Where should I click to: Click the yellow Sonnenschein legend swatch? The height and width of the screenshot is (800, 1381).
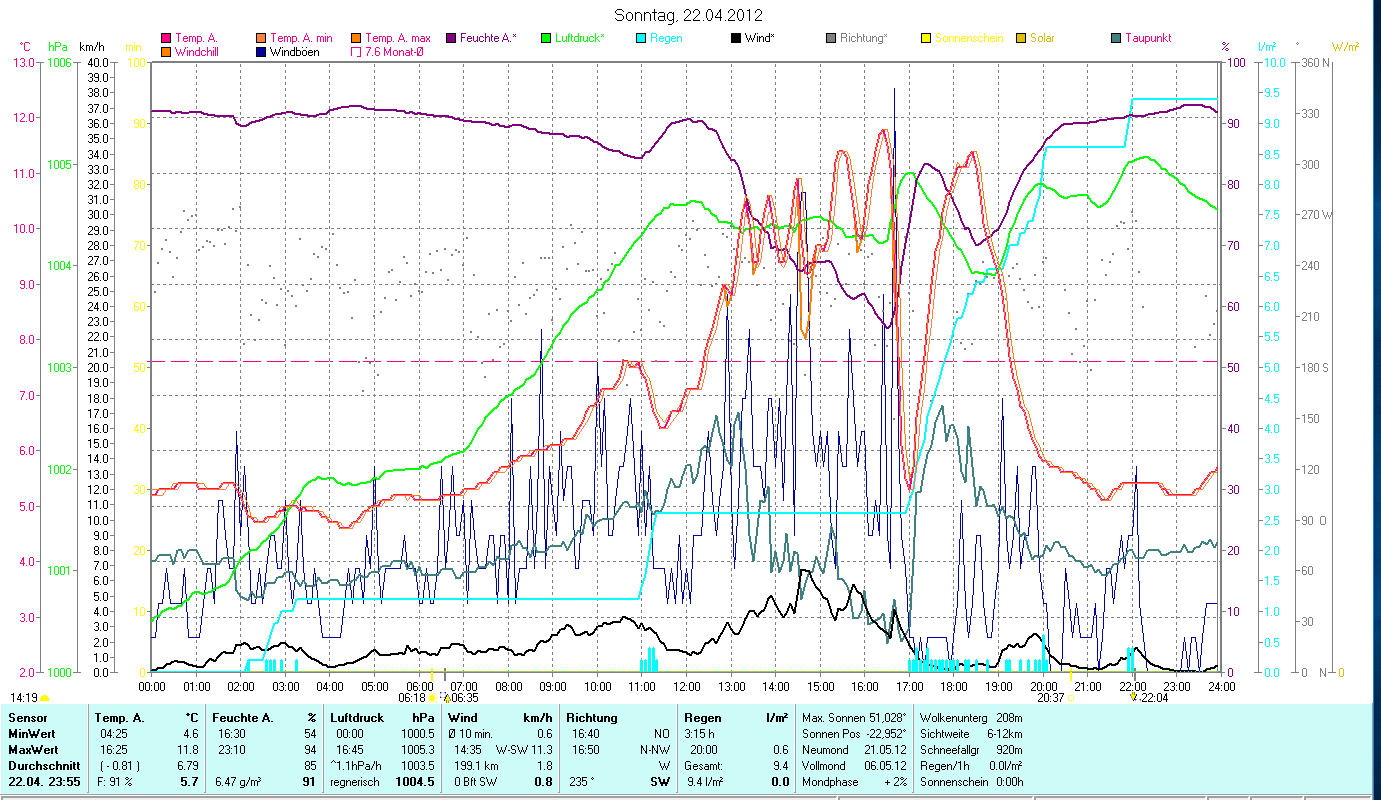926,38
